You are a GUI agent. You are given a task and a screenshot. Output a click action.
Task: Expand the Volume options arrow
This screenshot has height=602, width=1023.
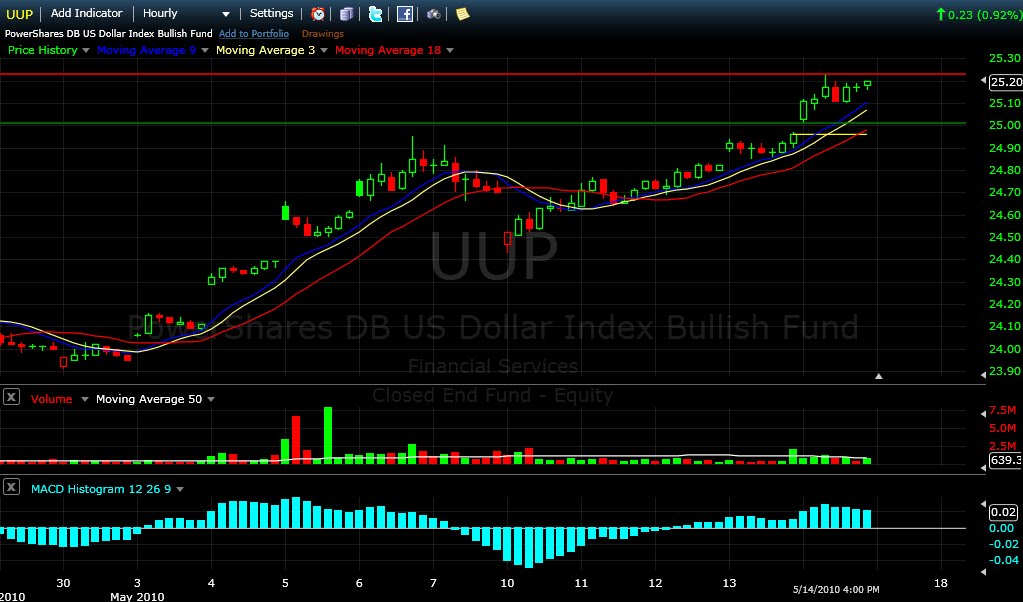pyautogui.click(x=84, y=399)
